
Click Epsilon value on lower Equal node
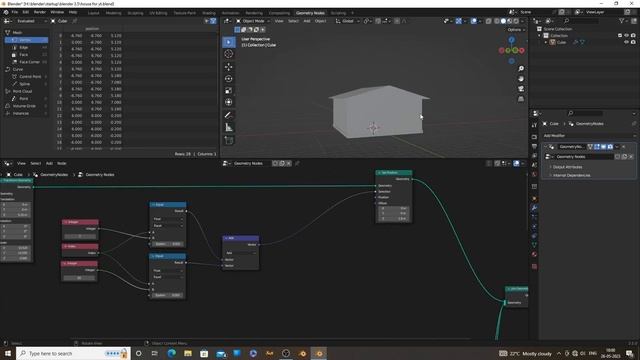168,295
